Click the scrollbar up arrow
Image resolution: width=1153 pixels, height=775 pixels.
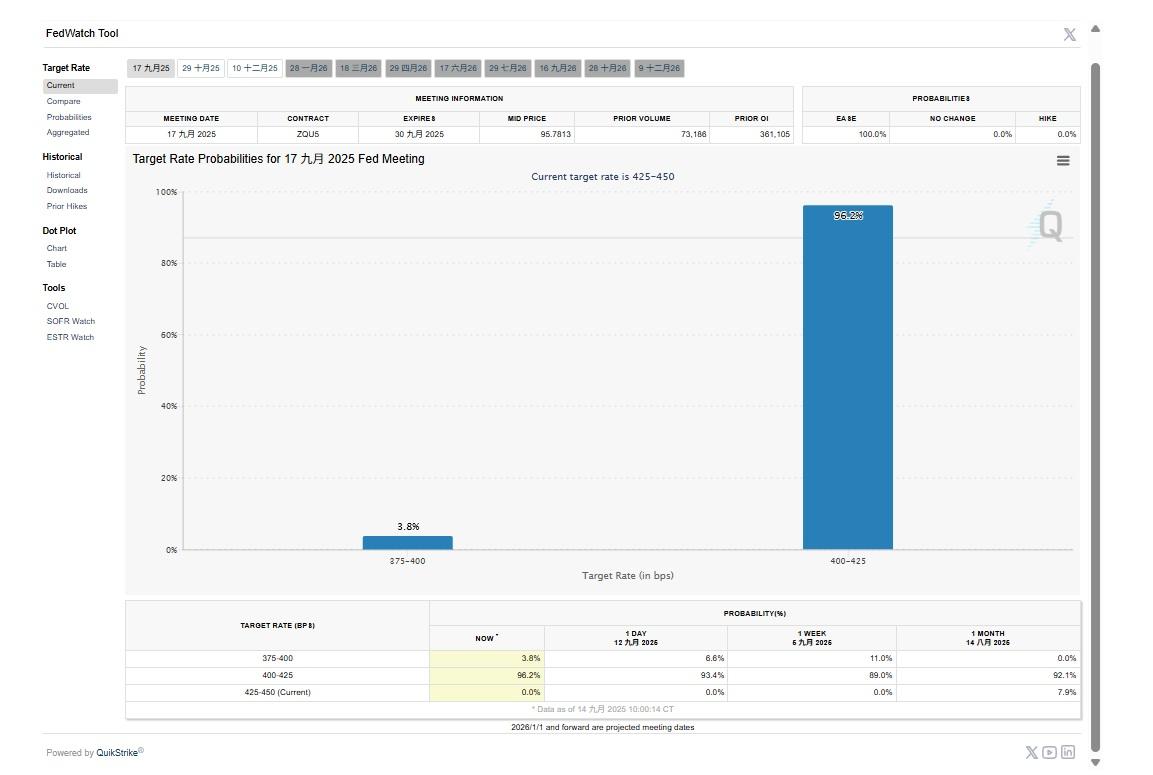1095,29
